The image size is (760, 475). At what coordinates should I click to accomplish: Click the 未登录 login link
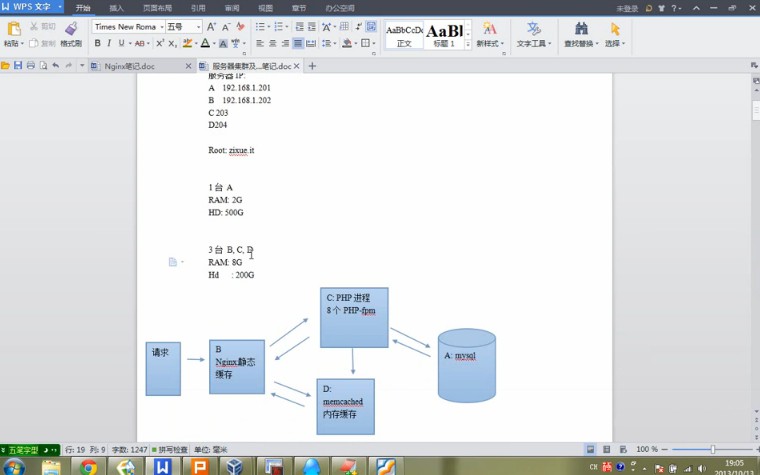coord(627,8)
